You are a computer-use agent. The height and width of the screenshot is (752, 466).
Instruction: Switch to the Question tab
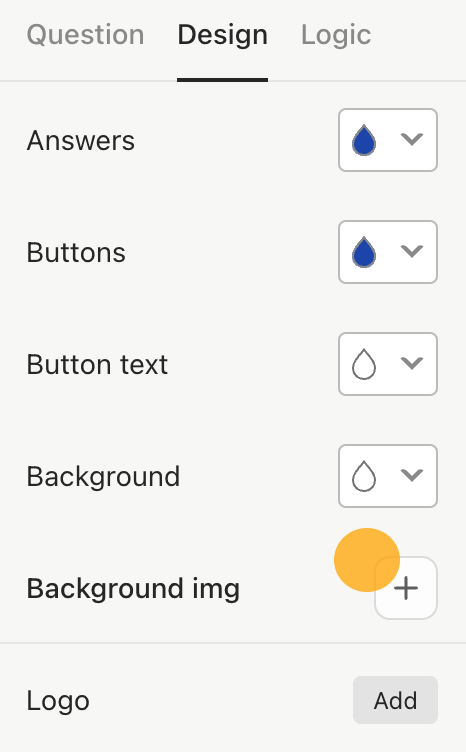pos(85,35)
